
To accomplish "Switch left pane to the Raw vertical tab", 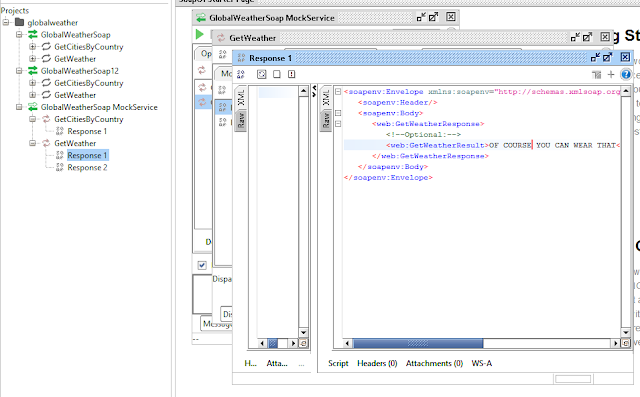I will point(241,120).
